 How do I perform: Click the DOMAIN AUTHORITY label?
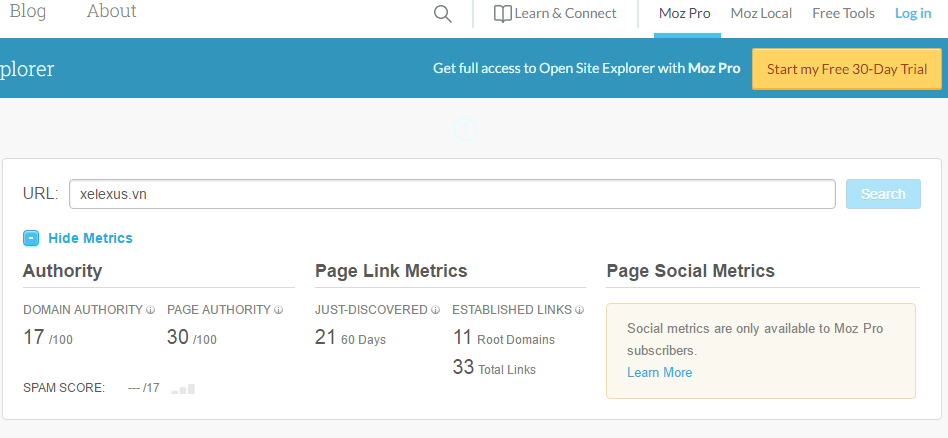[x=83, y=310]
